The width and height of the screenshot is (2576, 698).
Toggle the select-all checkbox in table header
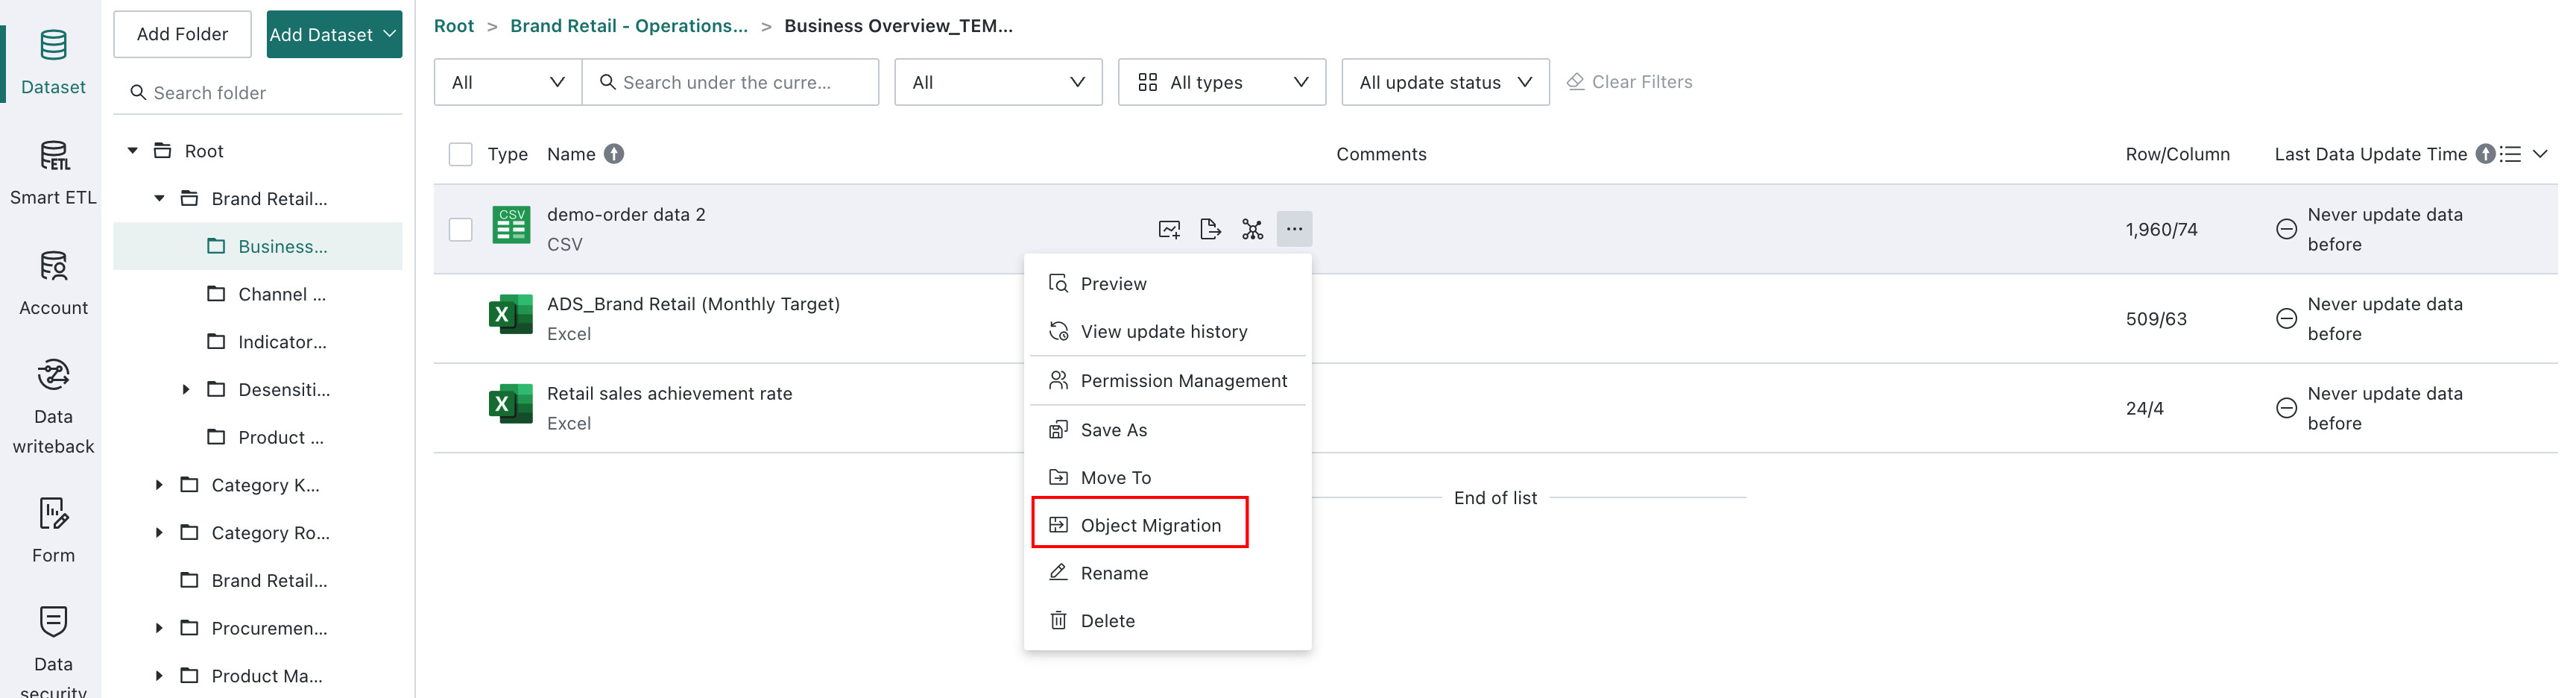pyautogui.click(x=460, y=154)
